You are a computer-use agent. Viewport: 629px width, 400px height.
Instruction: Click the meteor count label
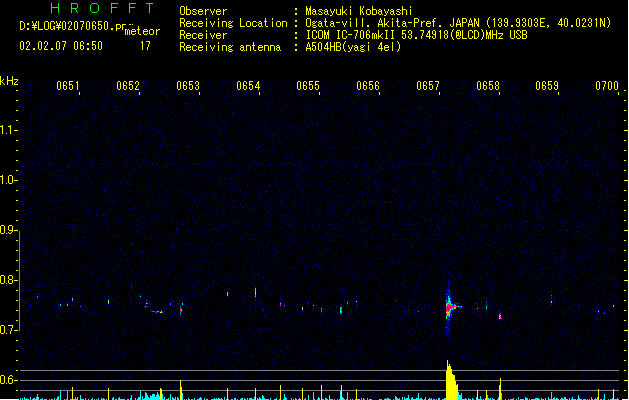pos(142,31)
